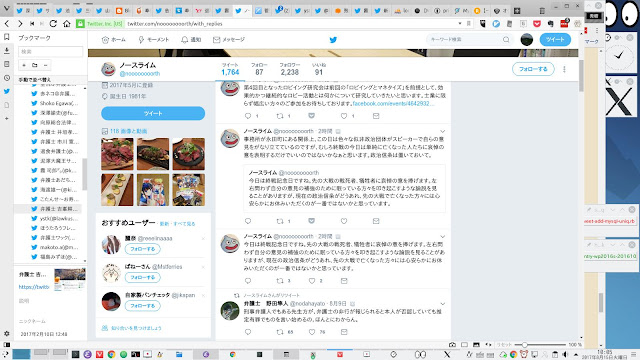Click すべて見る in recommended users
The width and height of the screenshot is (640, 360).
click(x=184, y=224)
